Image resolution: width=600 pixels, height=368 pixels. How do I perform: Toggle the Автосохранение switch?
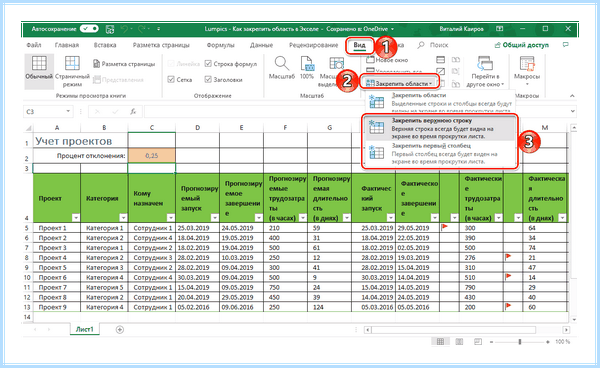pyautogui.click(x=90, y=29)
